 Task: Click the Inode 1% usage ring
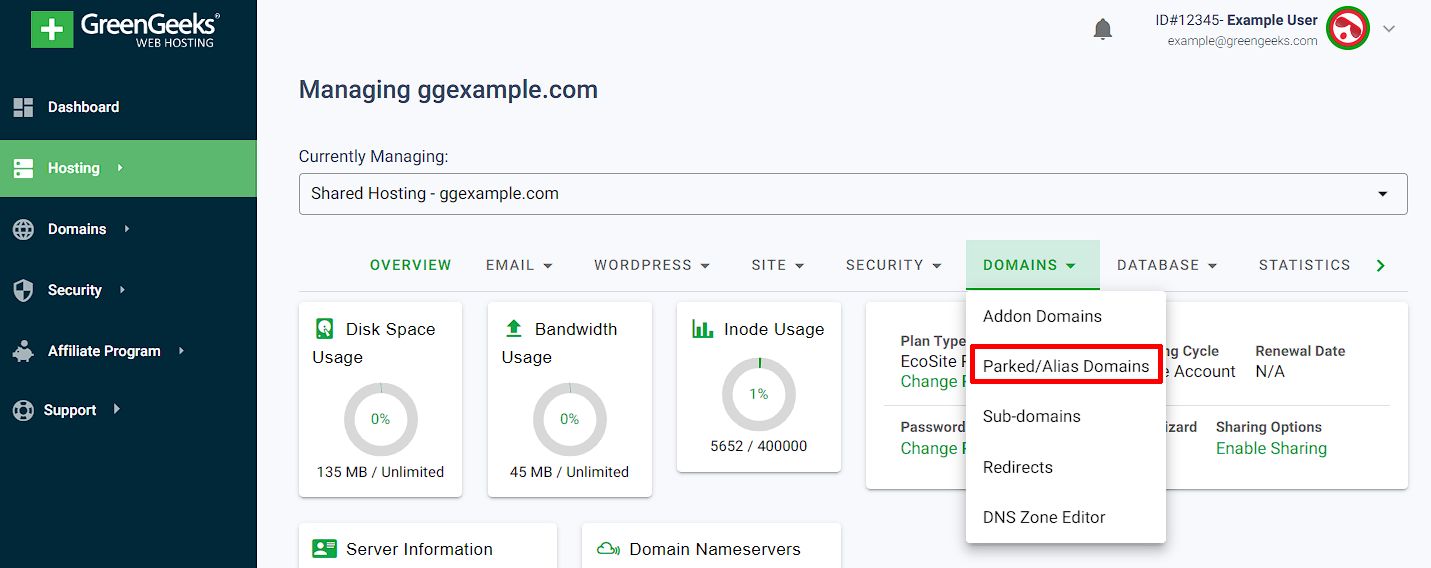pos(759,394)
